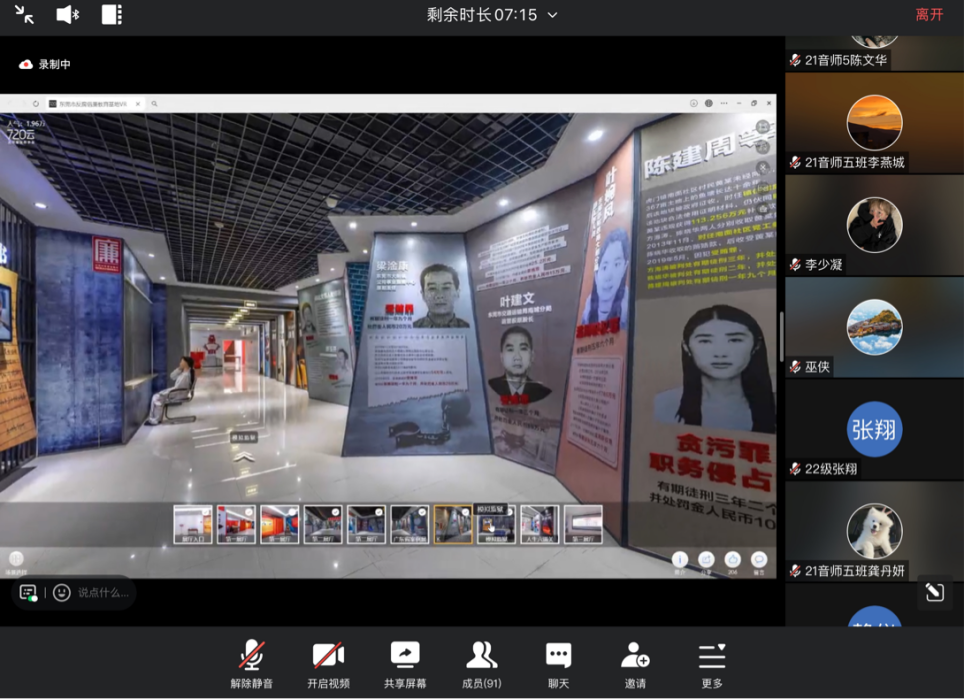Click the tour share 分享 icon
964x699 pixels.
[706, 562]
